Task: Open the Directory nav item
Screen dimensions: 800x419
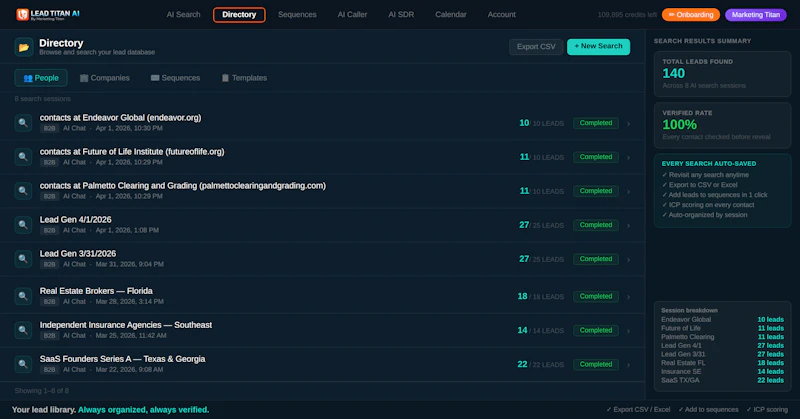Action: pyautogui.click(x=239, y=15)
